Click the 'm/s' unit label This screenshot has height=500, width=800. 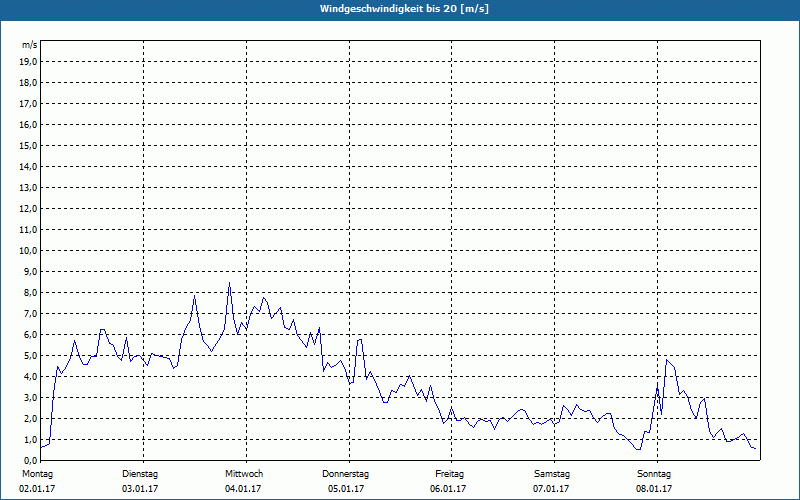(x=30, y=45)
